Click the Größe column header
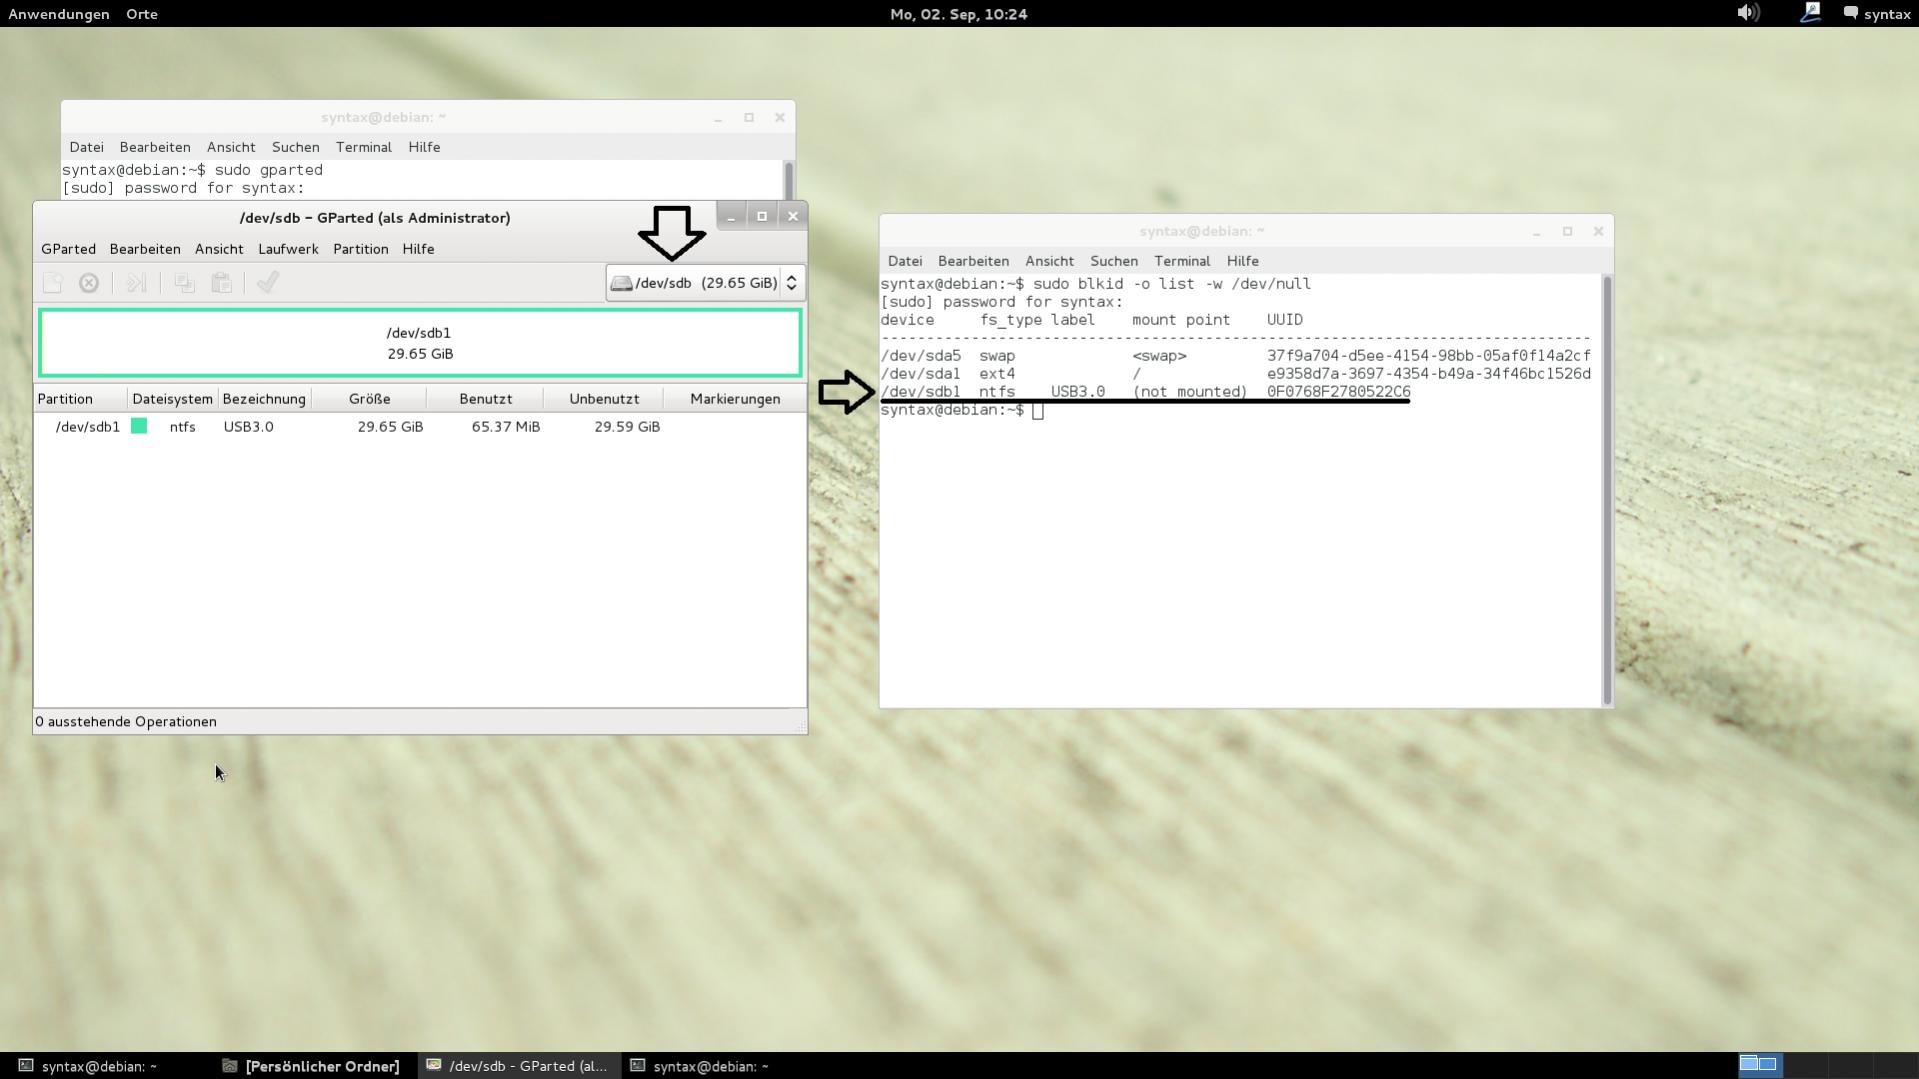This screenshot has height=1079, width=1919. point(369,399)
